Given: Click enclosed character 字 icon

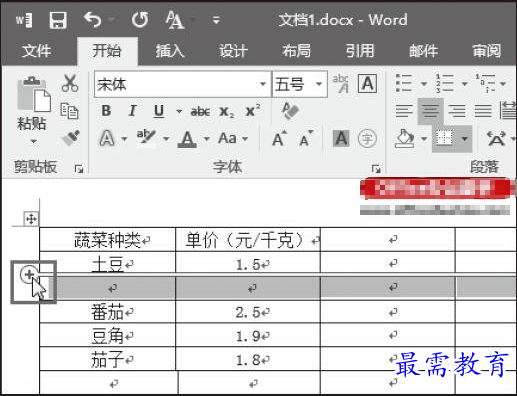Looking at the screenshot, I should (367, 138).
